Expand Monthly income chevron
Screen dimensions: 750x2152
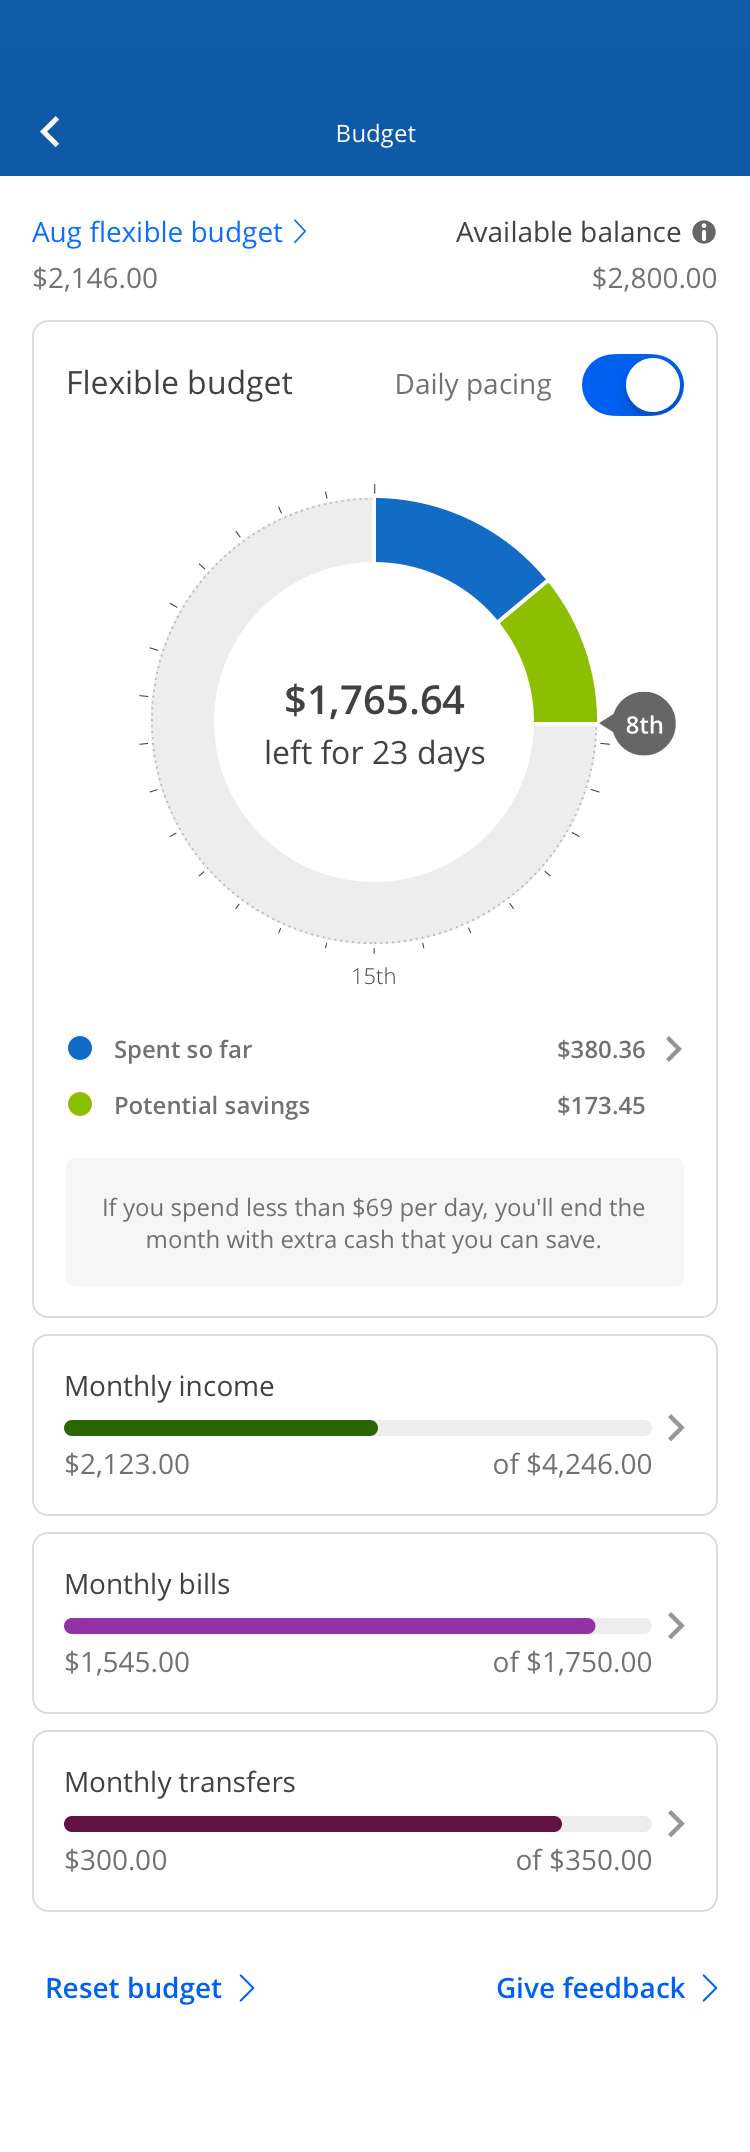676,1427
